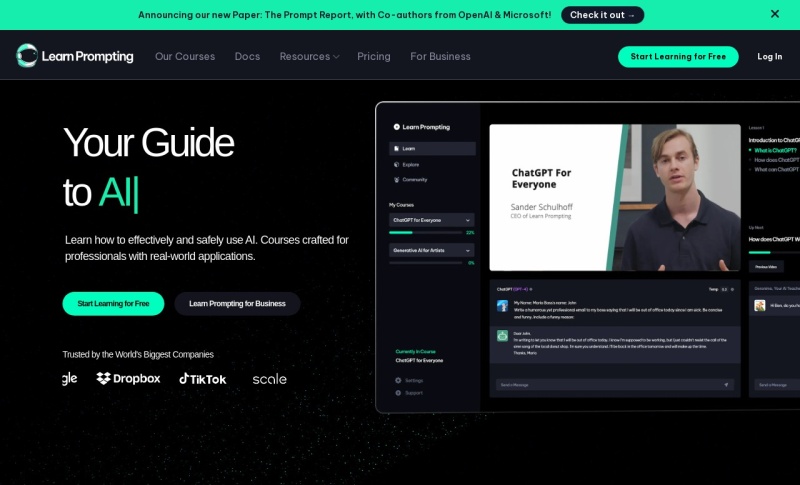Click the ChatGPT for Everyone current course link
This screenshot has width=800, height=485.
(419, 361)
